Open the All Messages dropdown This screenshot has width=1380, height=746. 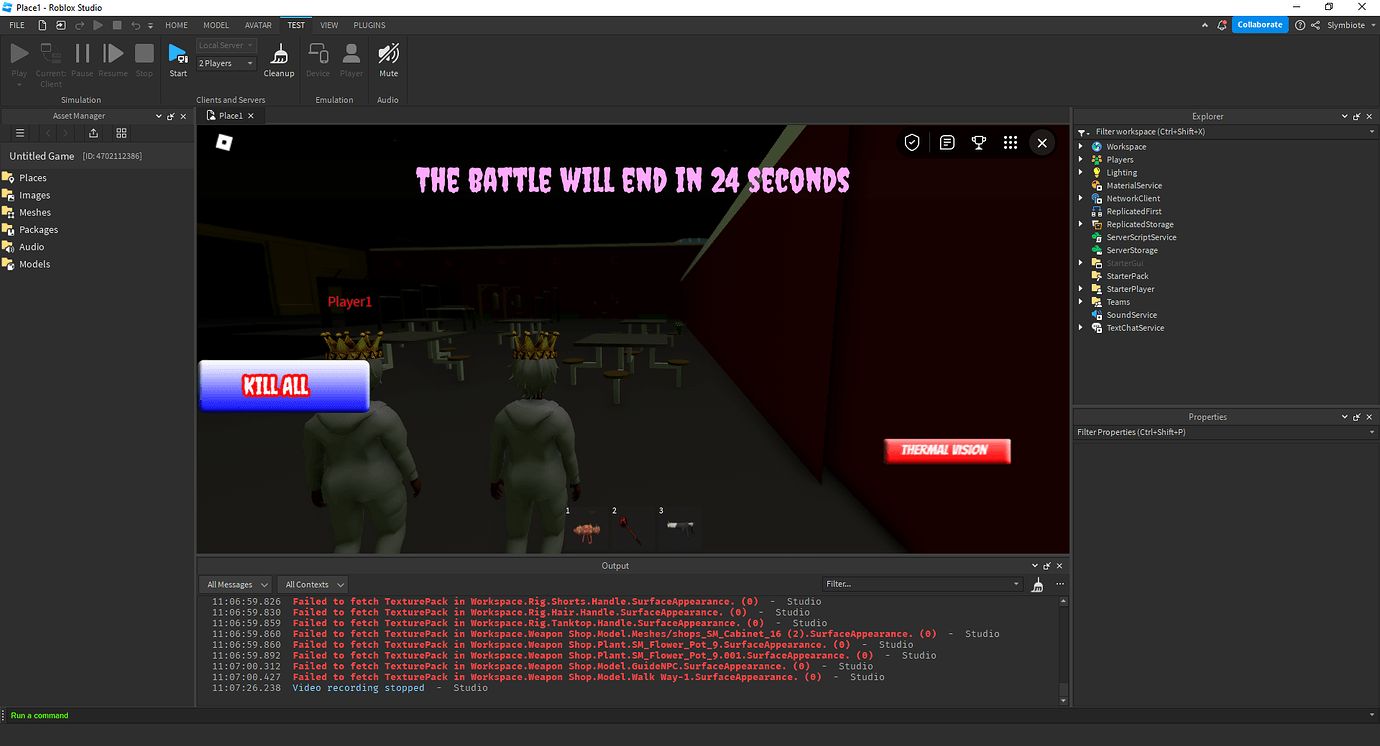235,584
